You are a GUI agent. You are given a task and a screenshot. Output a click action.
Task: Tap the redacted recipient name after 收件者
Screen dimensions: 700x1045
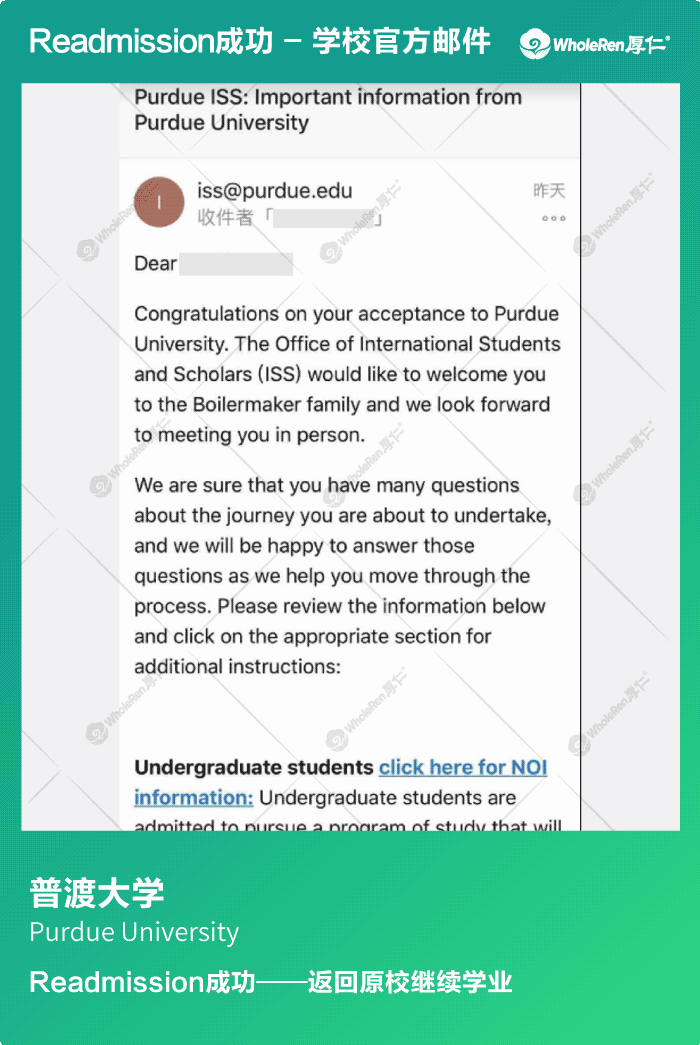tap(324, 217)
